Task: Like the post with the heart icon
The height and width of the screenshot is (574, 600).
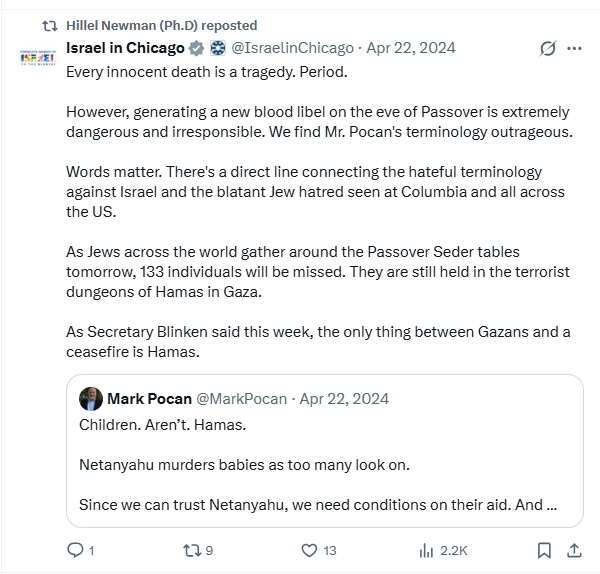Action: [x=309, y=550]
